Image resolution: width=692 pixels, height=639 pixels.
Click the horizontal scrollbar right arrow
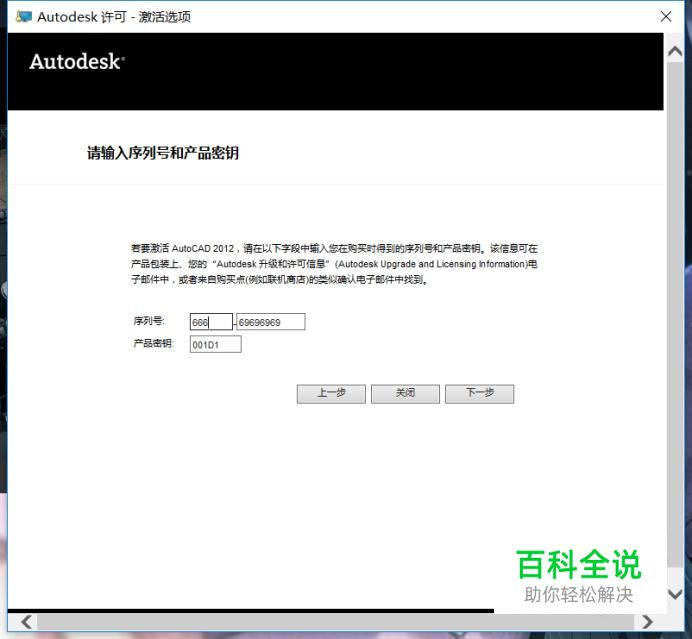(x=647, y=622)
